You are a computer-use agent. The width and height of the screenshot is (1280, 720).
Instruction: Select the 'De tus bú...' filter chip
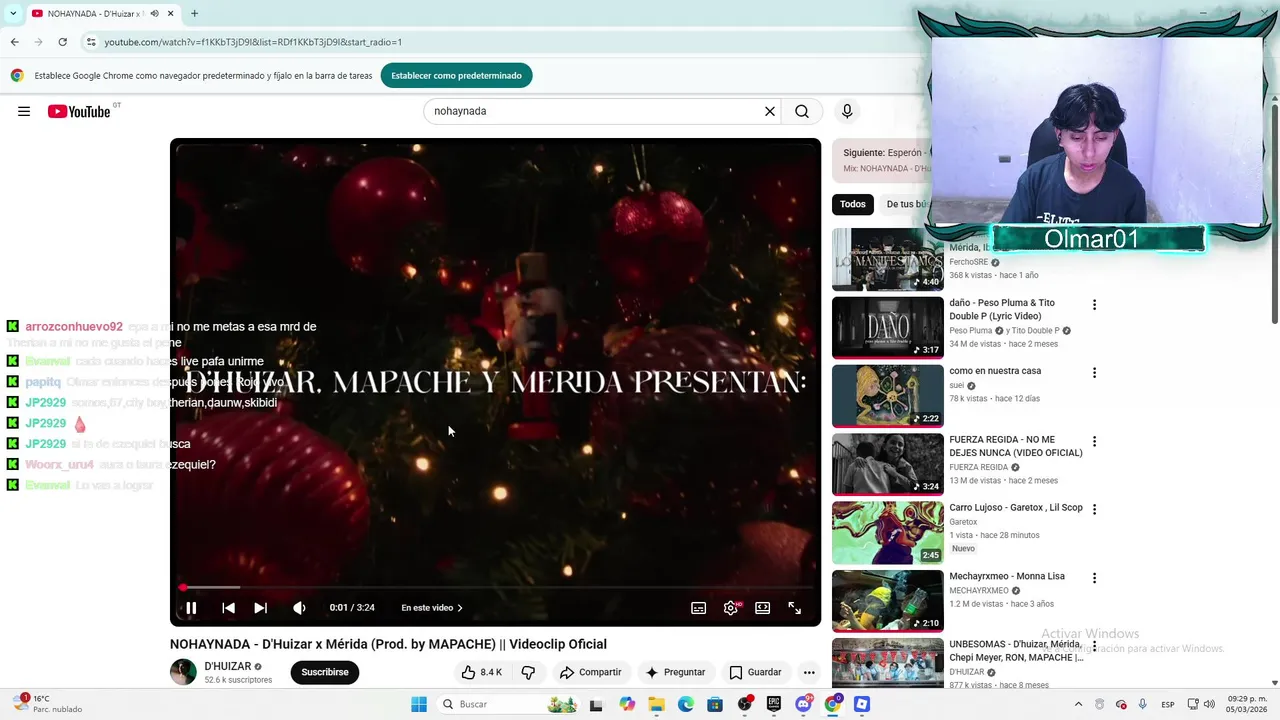[906, 204]
